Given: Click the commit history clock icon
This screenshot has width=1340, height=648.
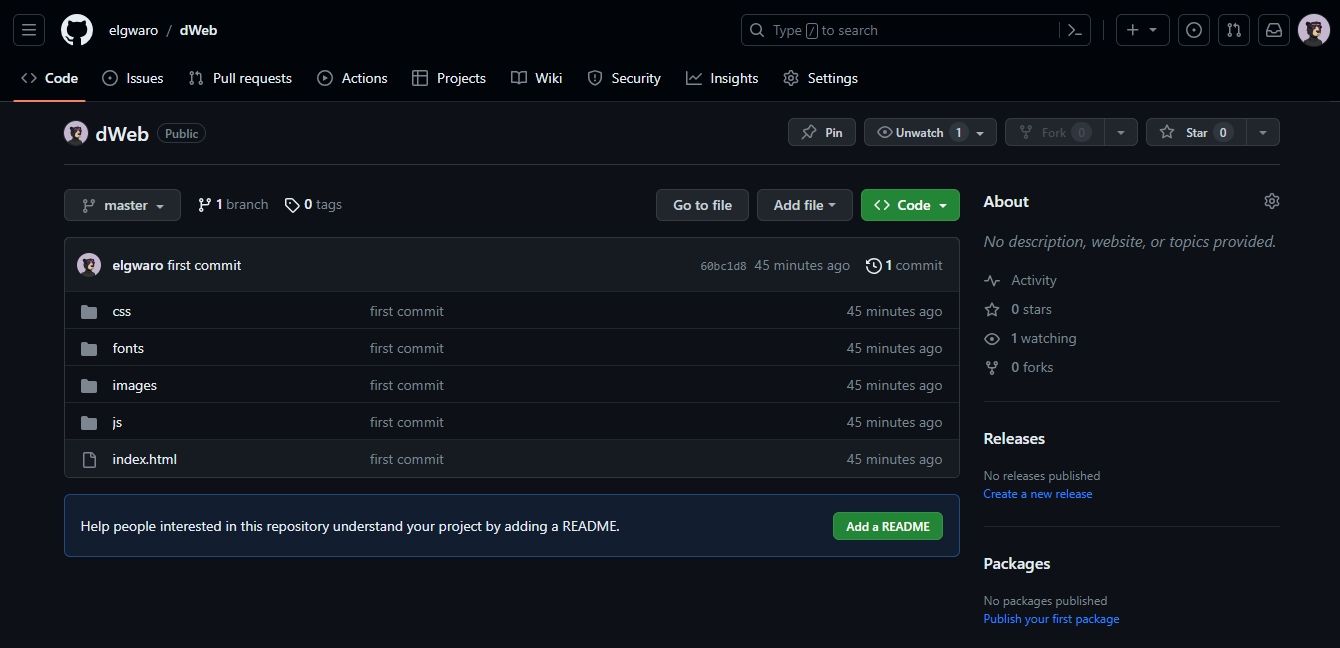Looking at the screenshot, I should pyautogui.click(x=872, y=265).
